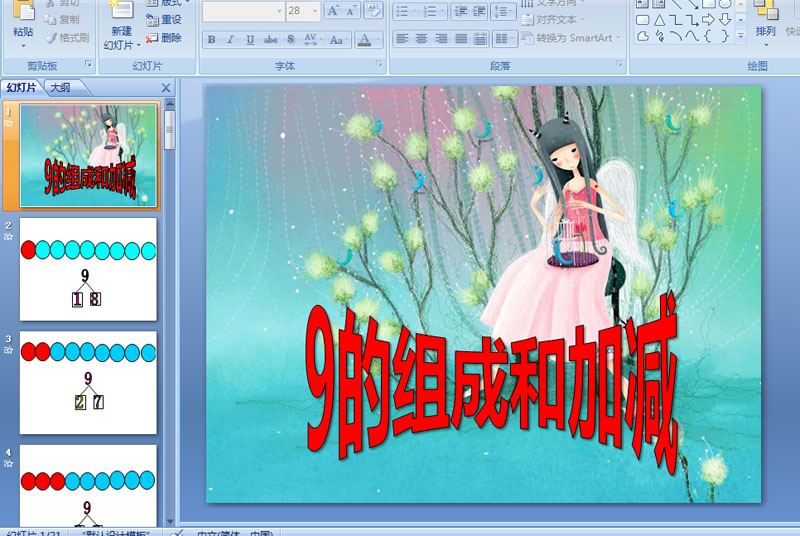Delete slide with 删除 button
800x536 pixels.
click(x=163, y=38)
